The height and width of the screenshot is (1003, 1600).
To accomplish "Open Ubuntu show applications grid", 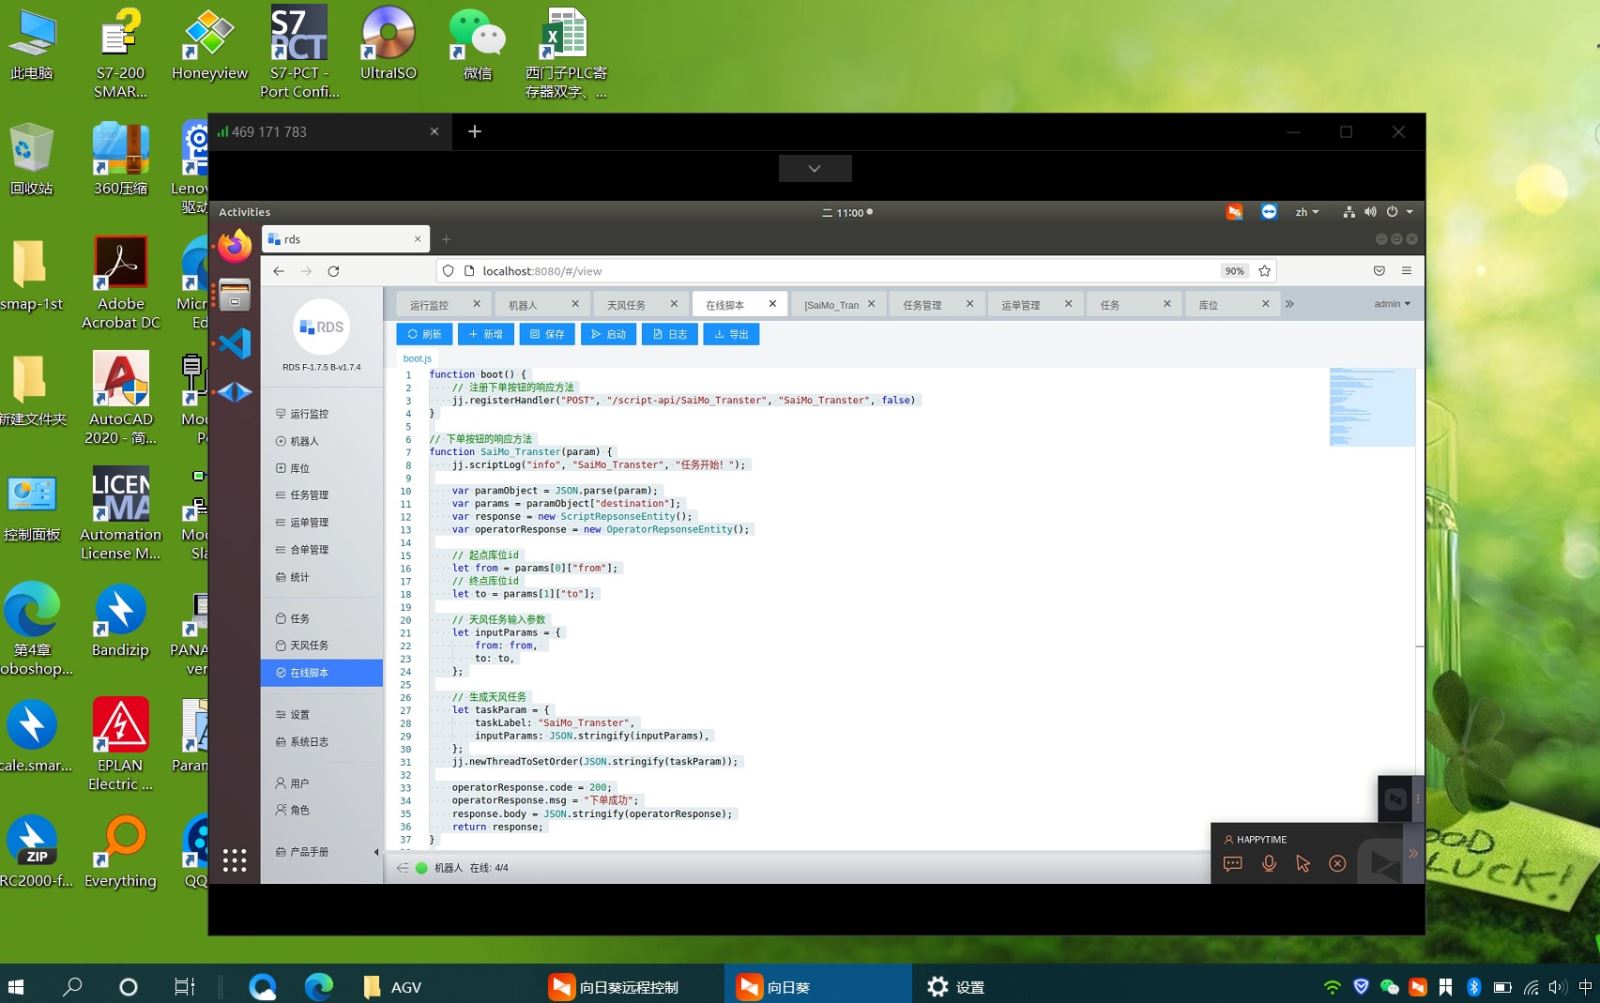I will (235, 860).
